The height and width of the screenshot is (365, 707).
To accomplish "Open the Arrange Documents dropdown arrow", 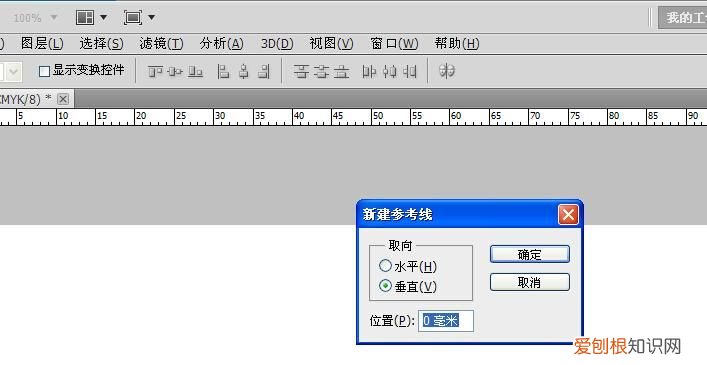I will [x=103, y=18].
